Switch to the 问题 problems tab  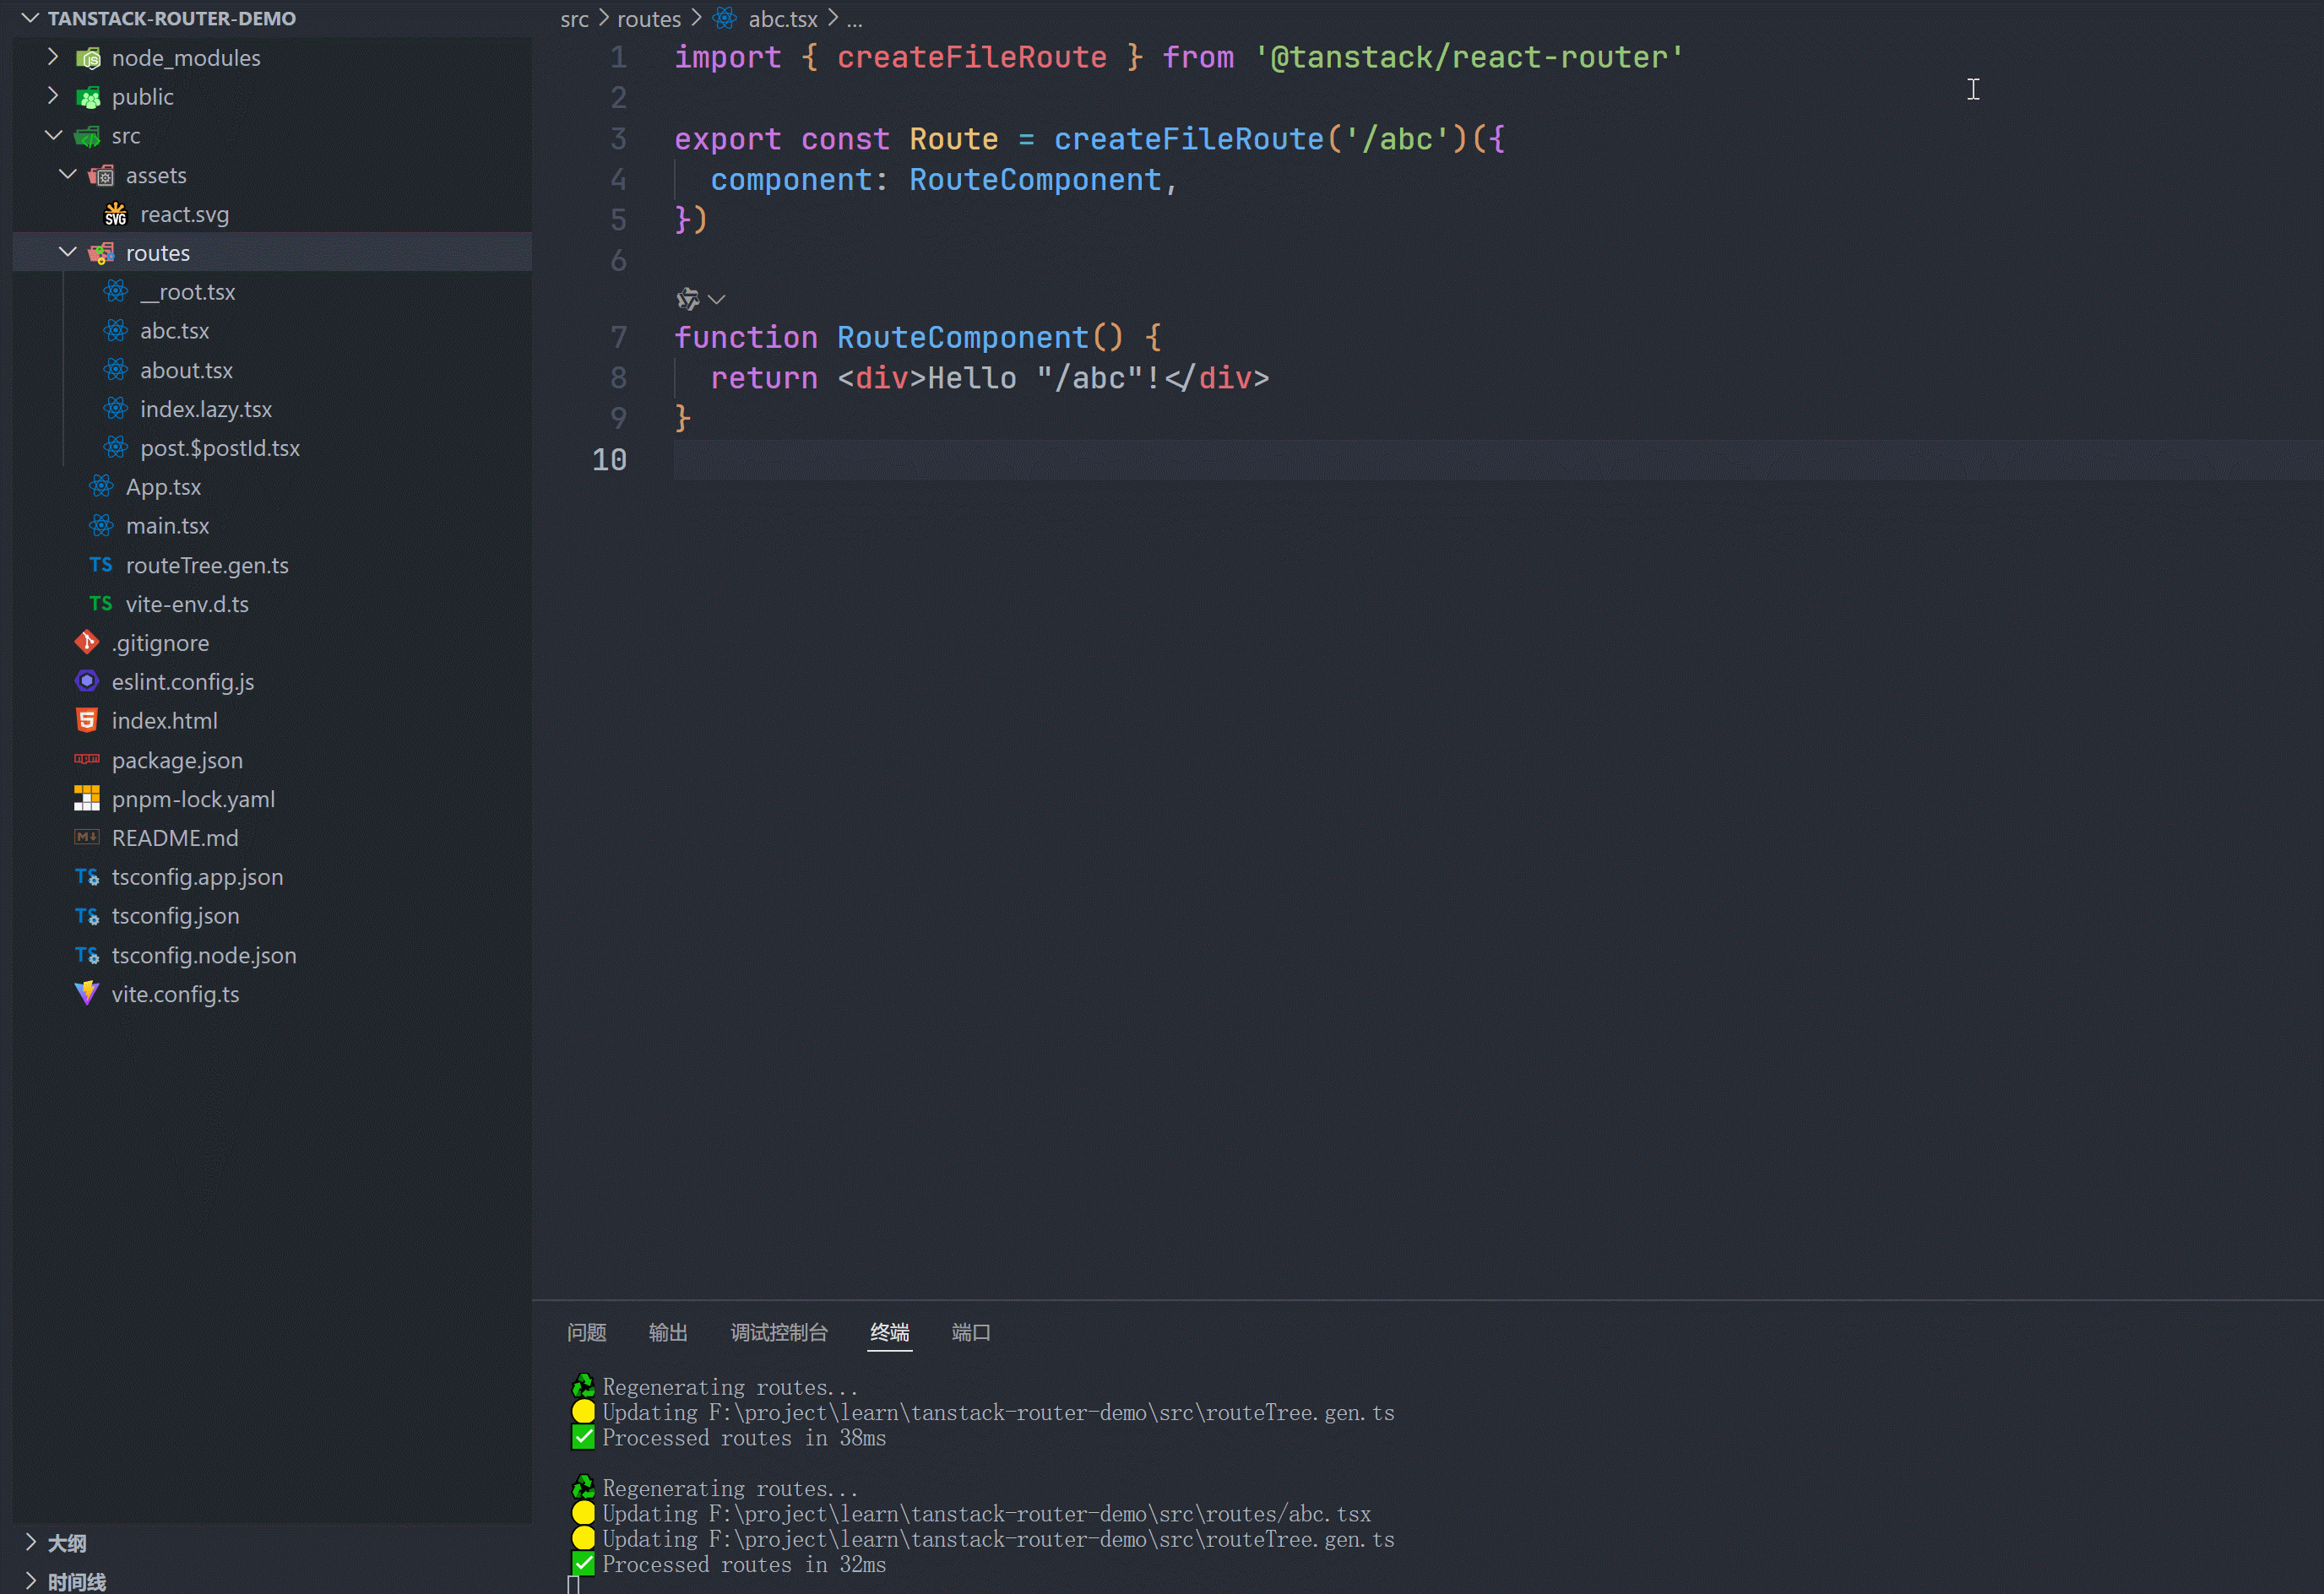(x=587, y=1332)
